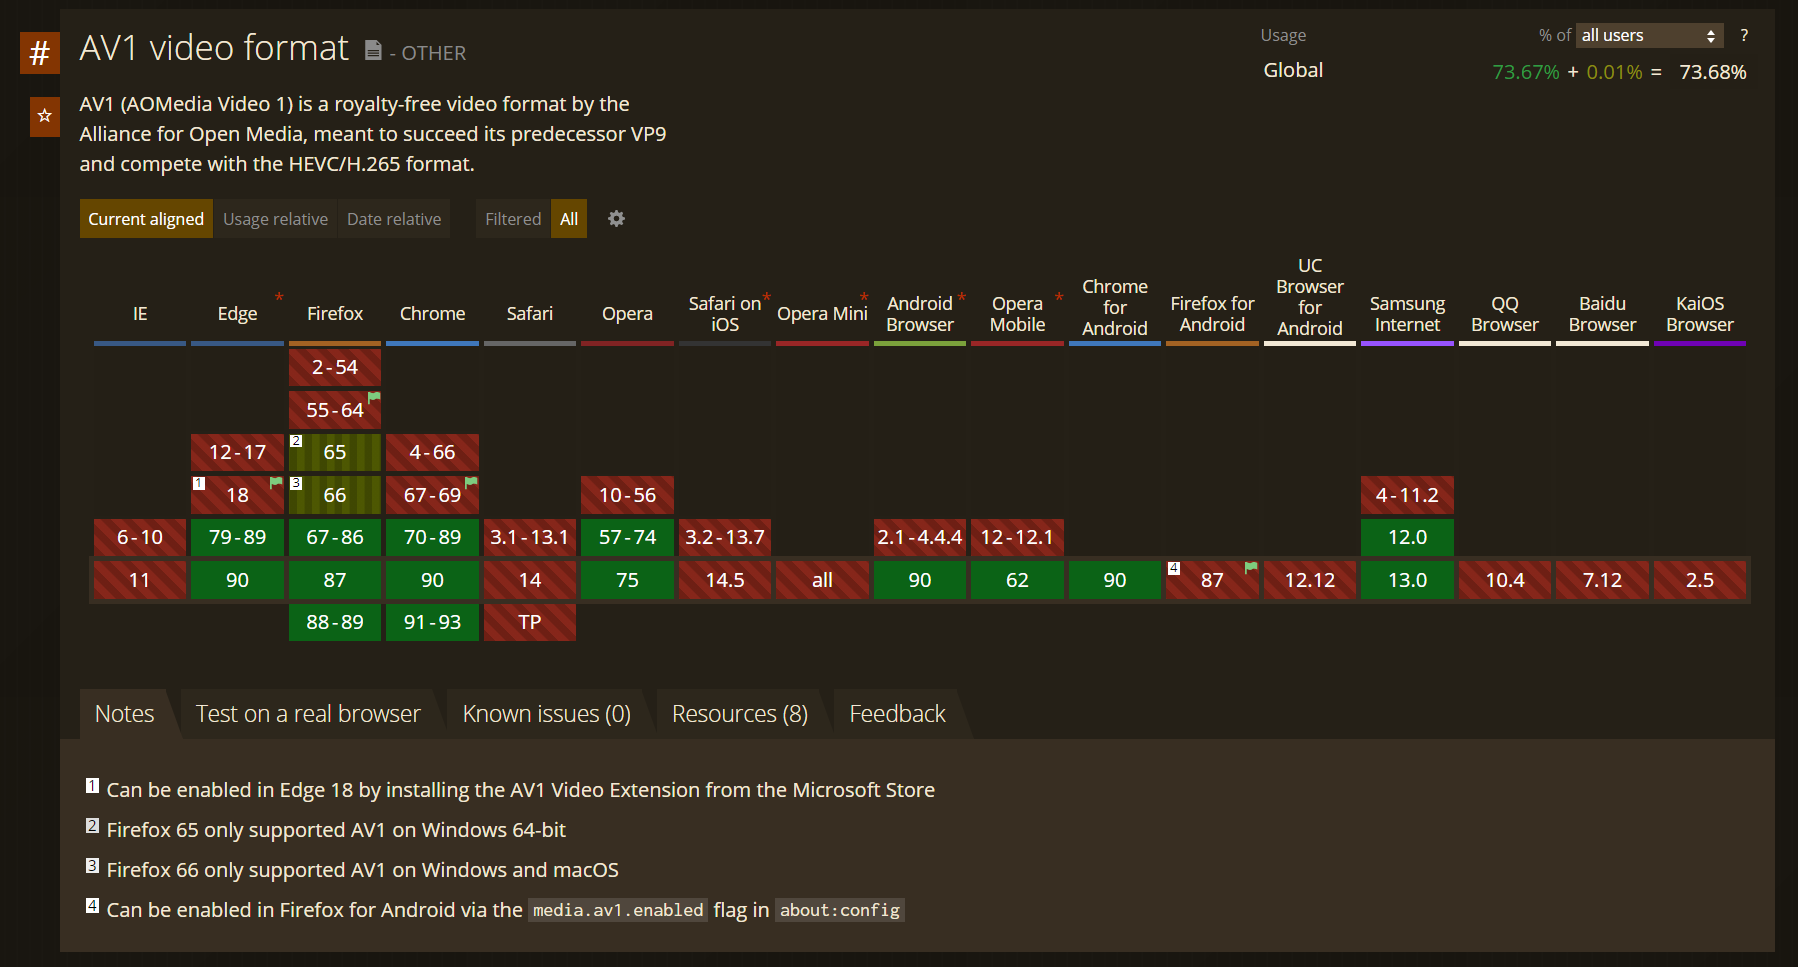This screenshot has height=967, width=1798.
Task: Click the hash permalink icon beside the title
Action: coord(40,53)
